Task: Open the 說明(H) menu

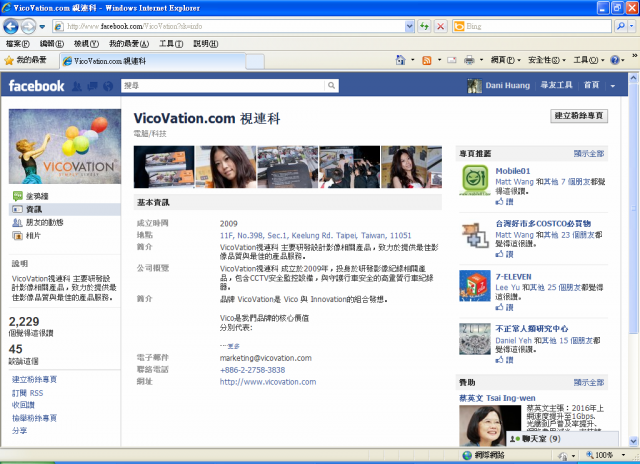Action: pyautogui.click(x=205, y=43)
